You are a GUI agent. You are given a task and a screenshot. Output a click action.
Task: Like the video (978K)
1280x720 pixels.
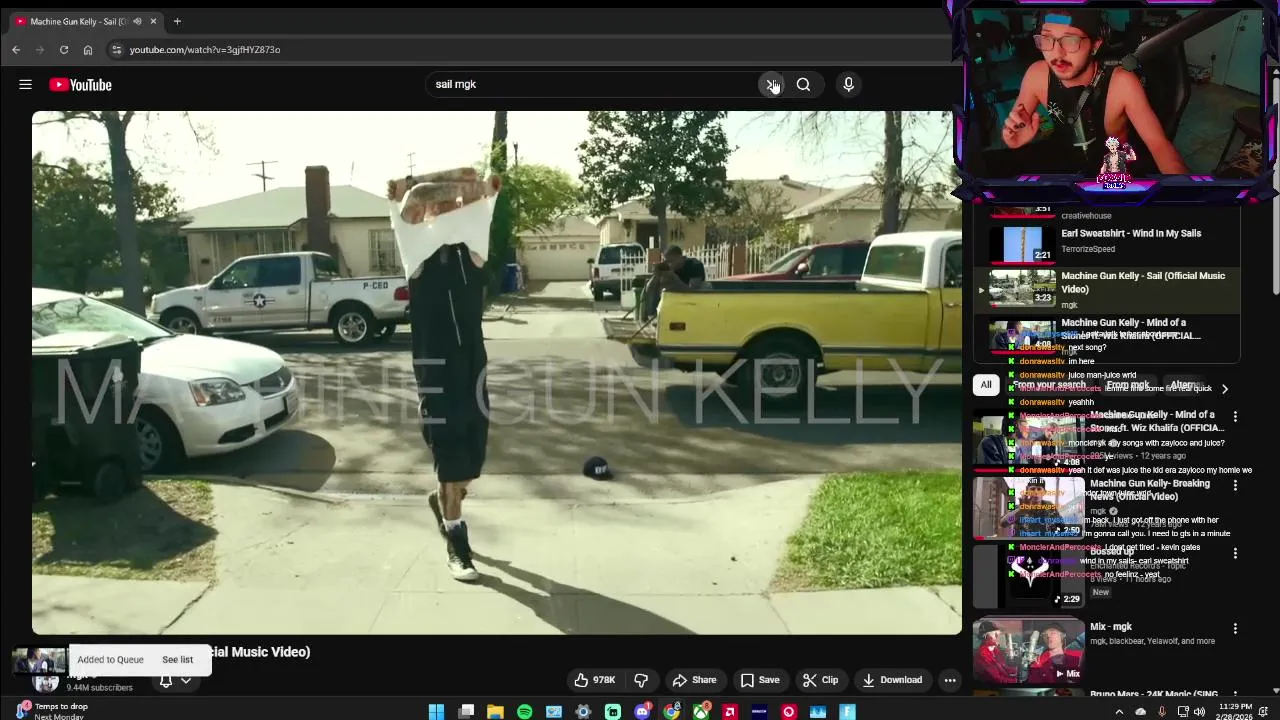tap(595, 680)
